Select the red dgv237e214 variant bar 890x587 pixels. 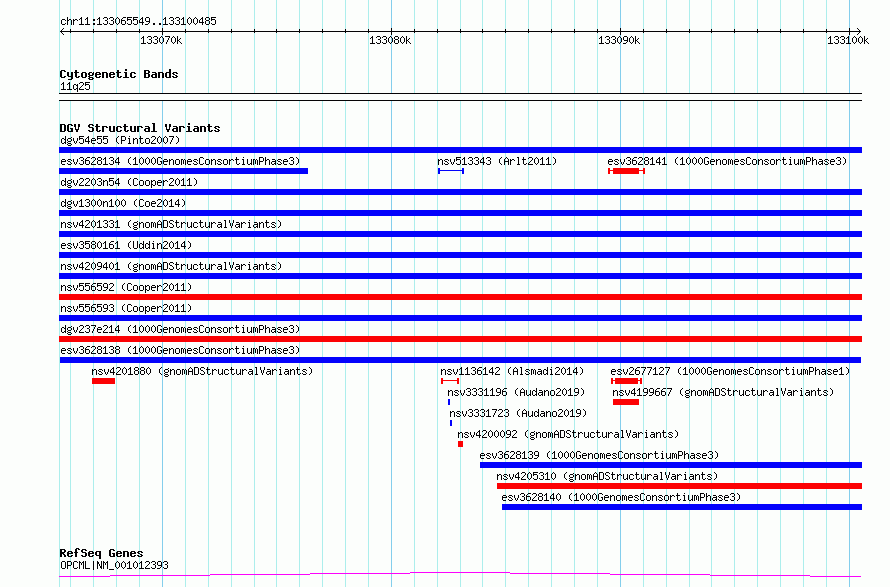pyautogui.click(x=460, y=339)
